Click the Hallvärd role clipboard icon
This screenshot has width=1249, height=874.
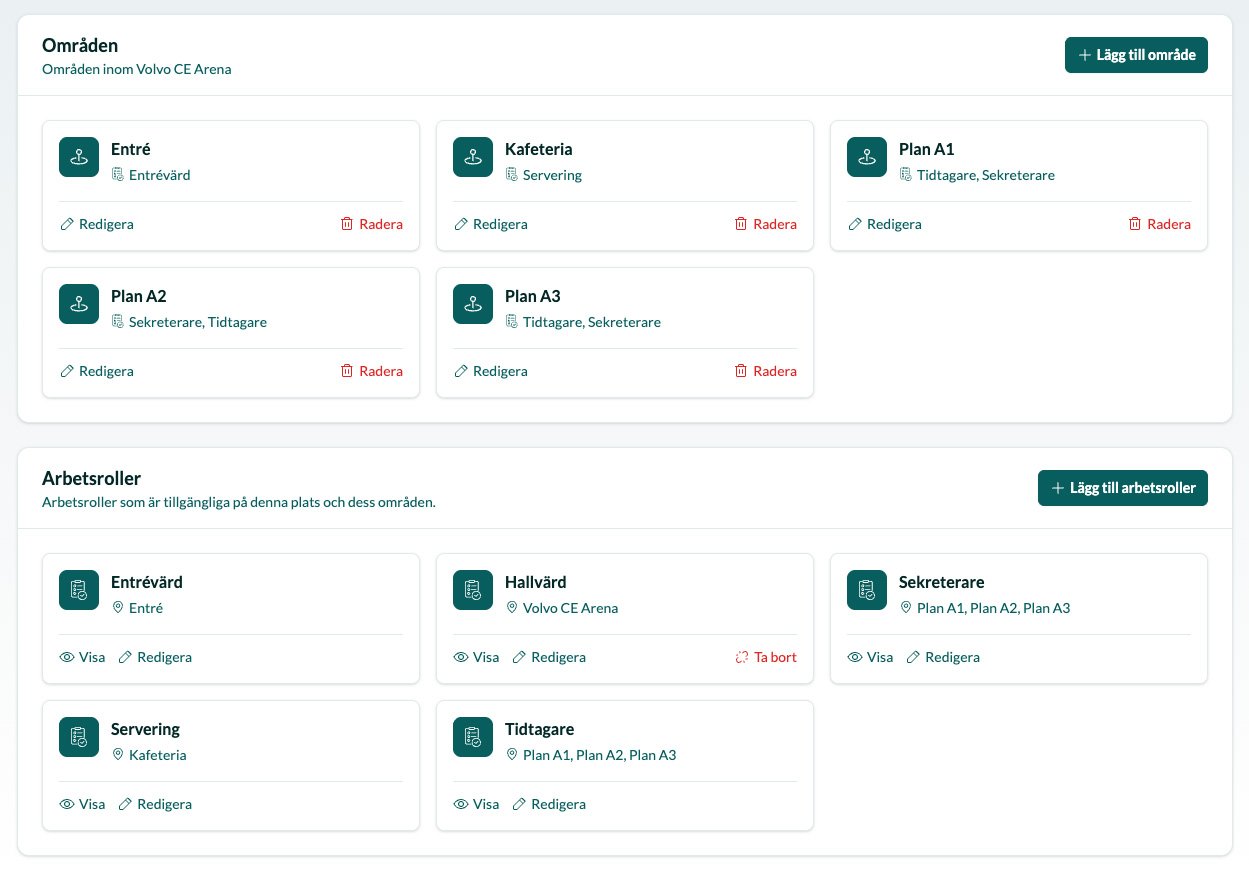coord(473,590)
